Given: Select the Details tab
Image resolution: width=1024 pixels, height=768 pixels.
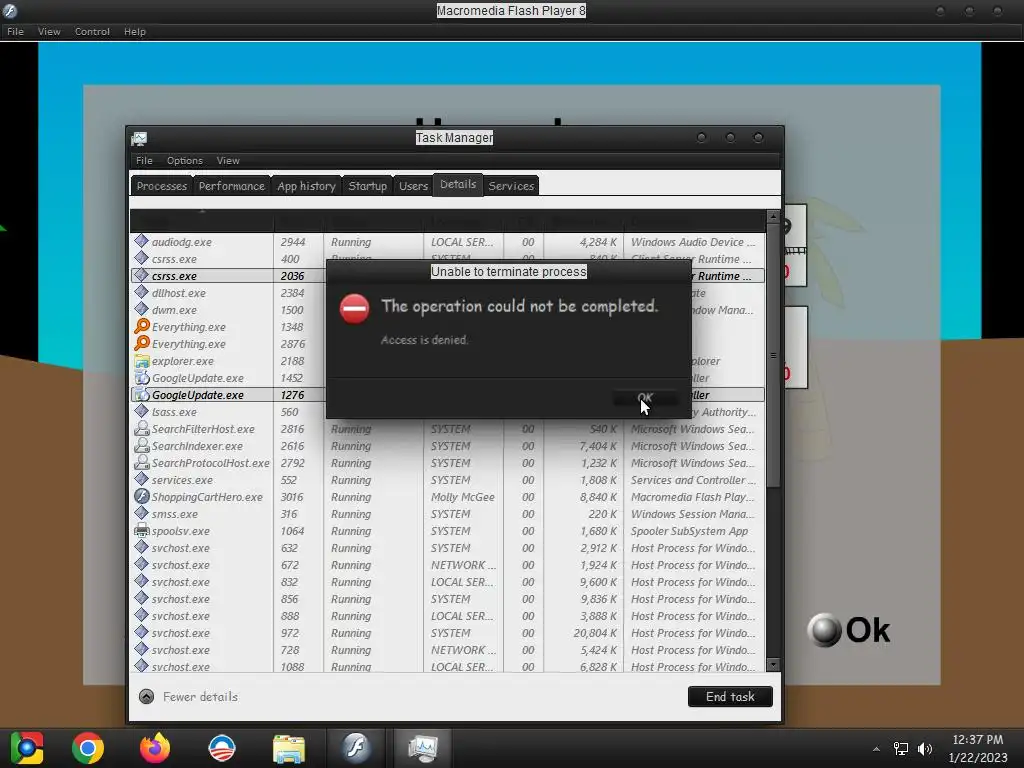Looking at the screenshot, I should [458, 184].
